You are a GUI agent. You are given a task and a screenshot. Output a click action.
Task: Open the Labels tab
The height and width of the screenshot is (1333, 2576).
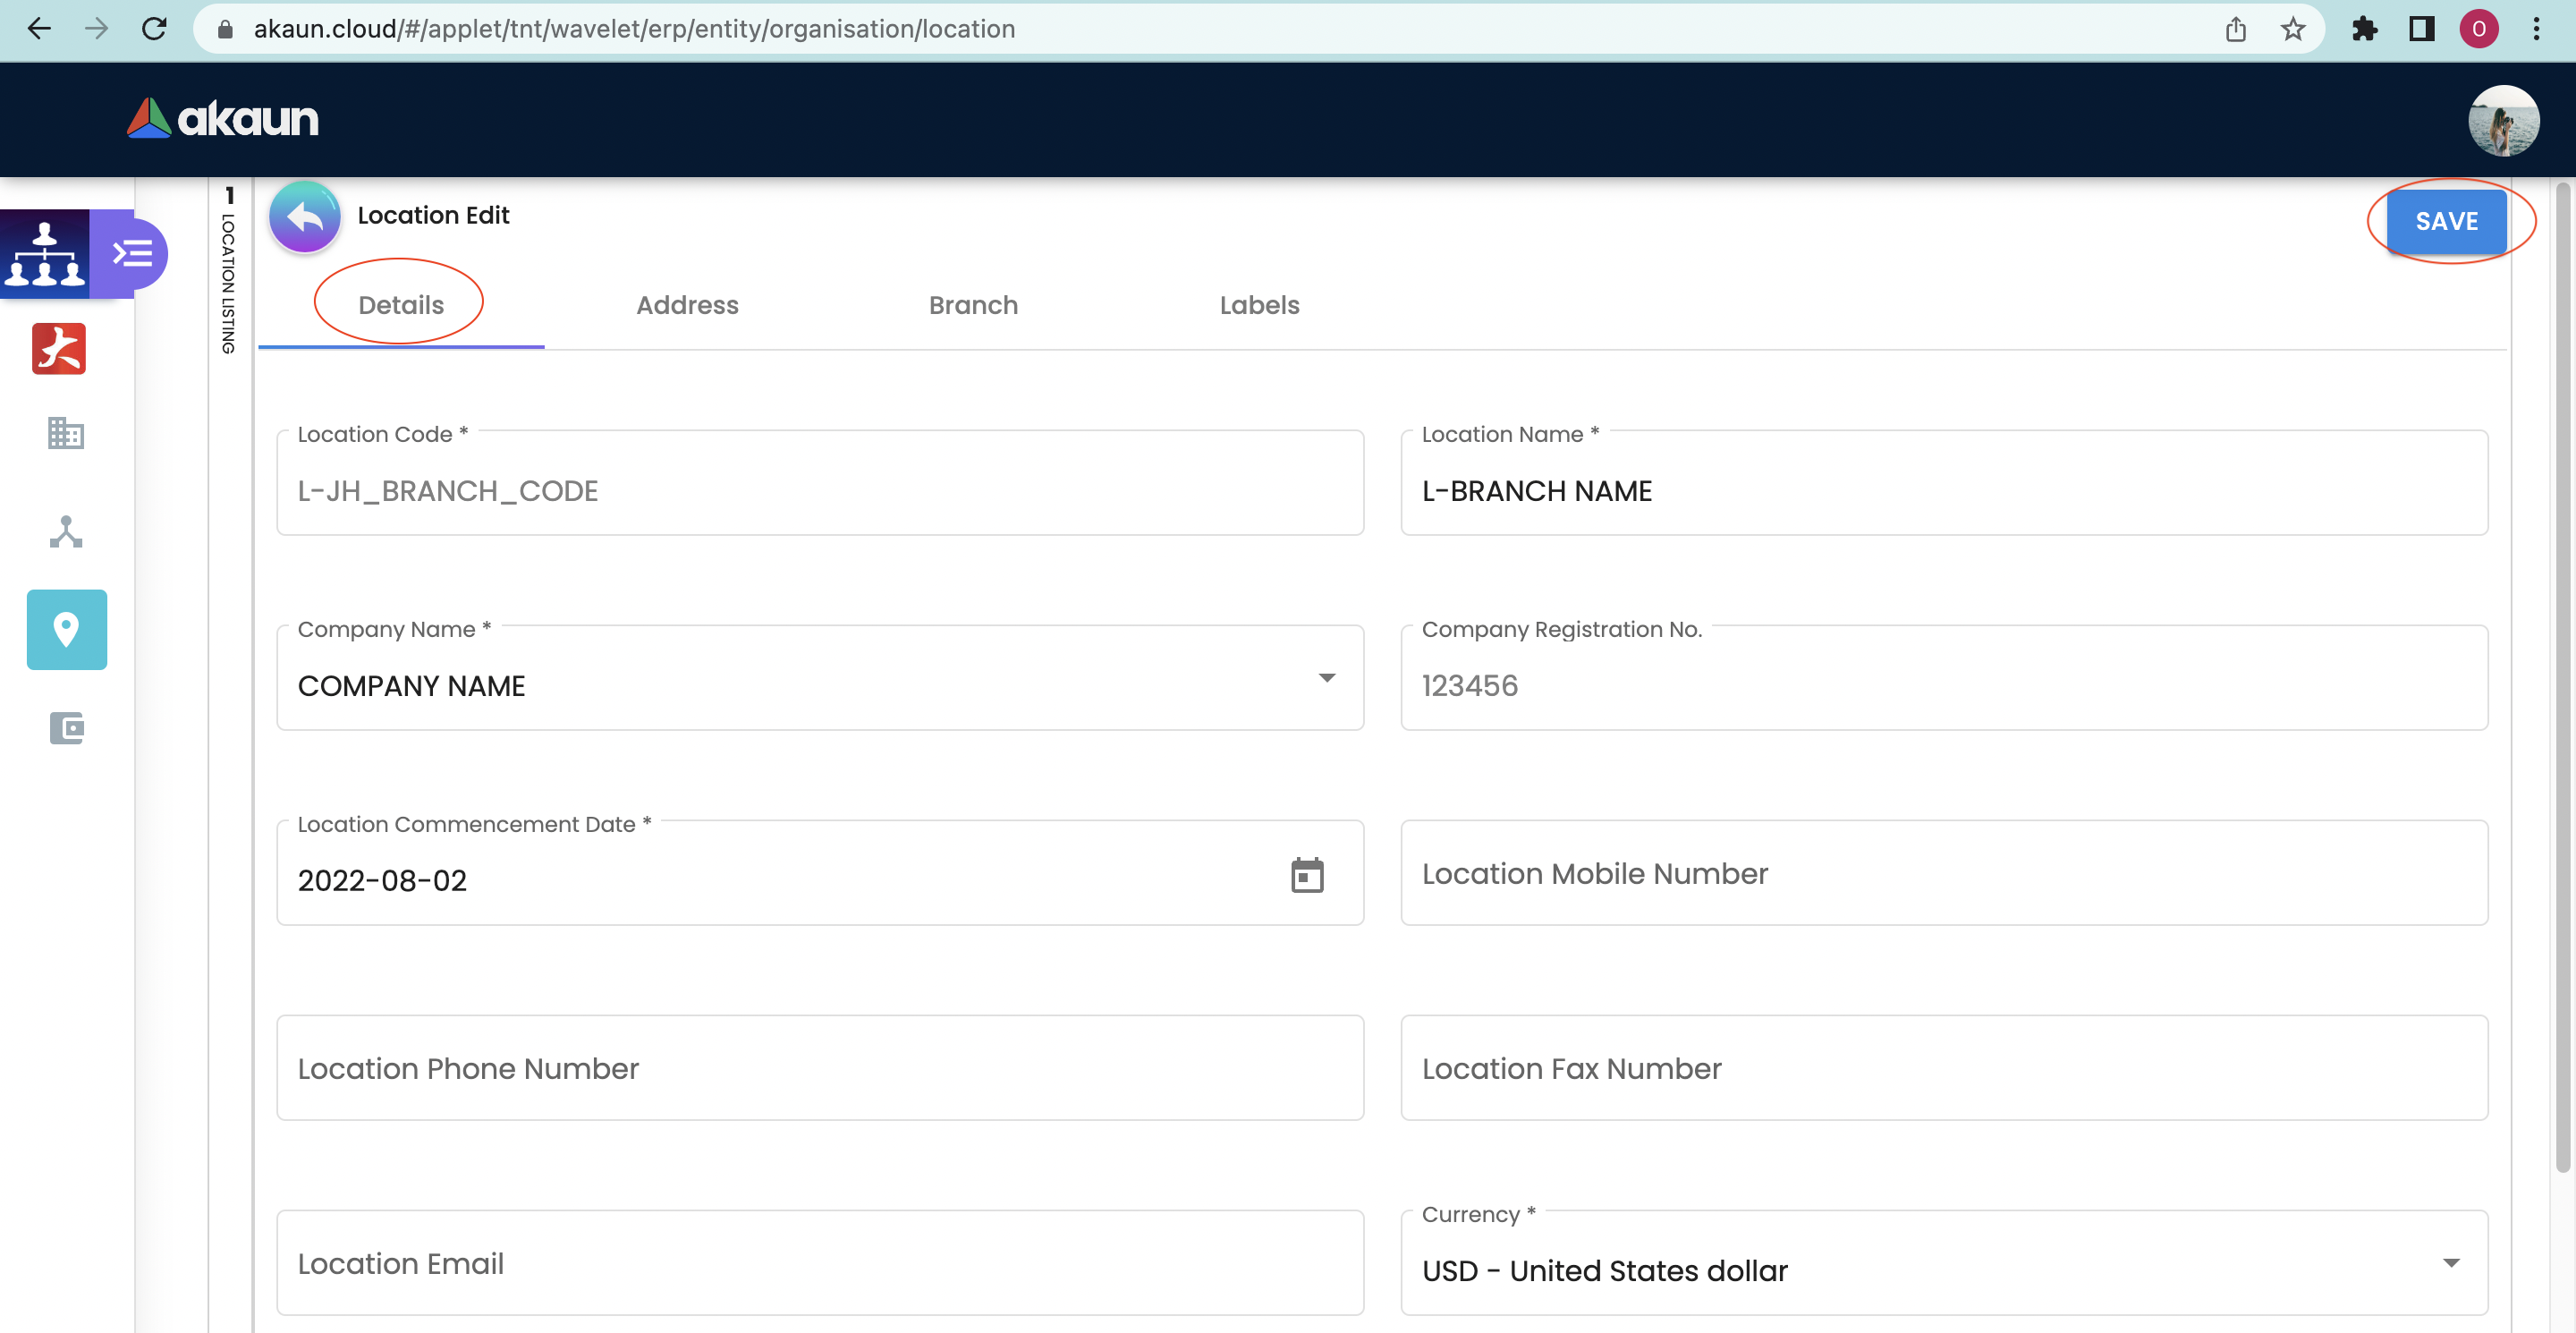(x=1259, y=305)
